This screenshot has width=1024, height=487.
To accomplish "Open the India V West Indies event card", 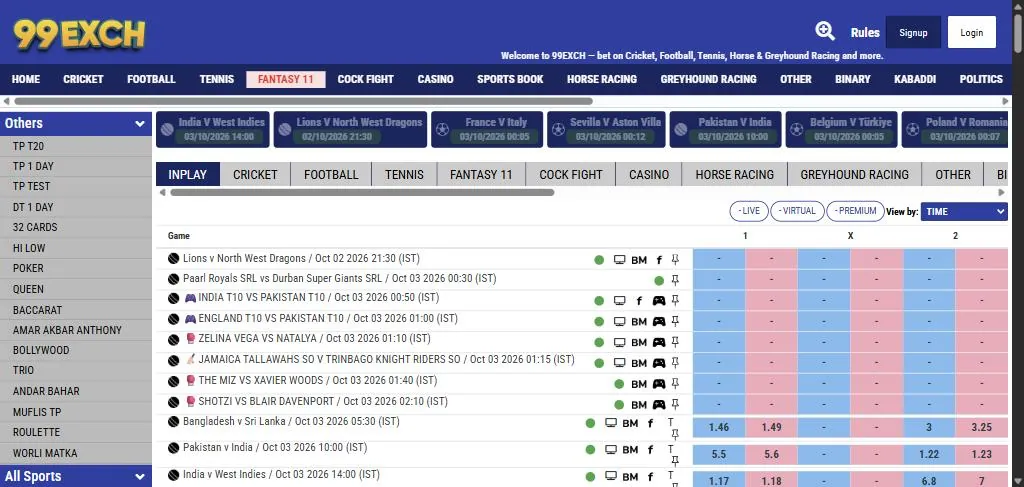I will click(x=213, y=129).
